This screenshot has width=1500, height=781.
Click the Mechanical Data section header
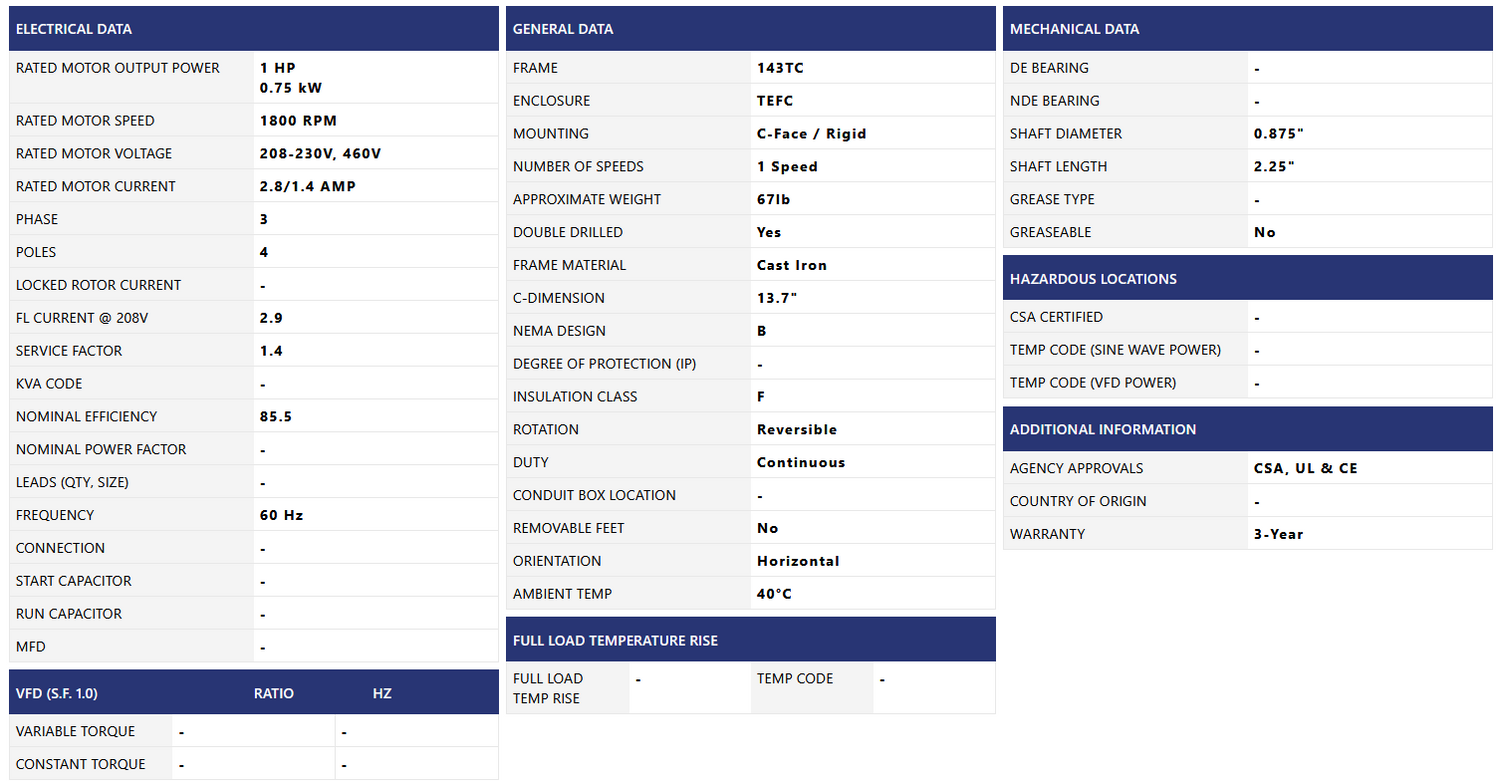(x=1074, y=29)
